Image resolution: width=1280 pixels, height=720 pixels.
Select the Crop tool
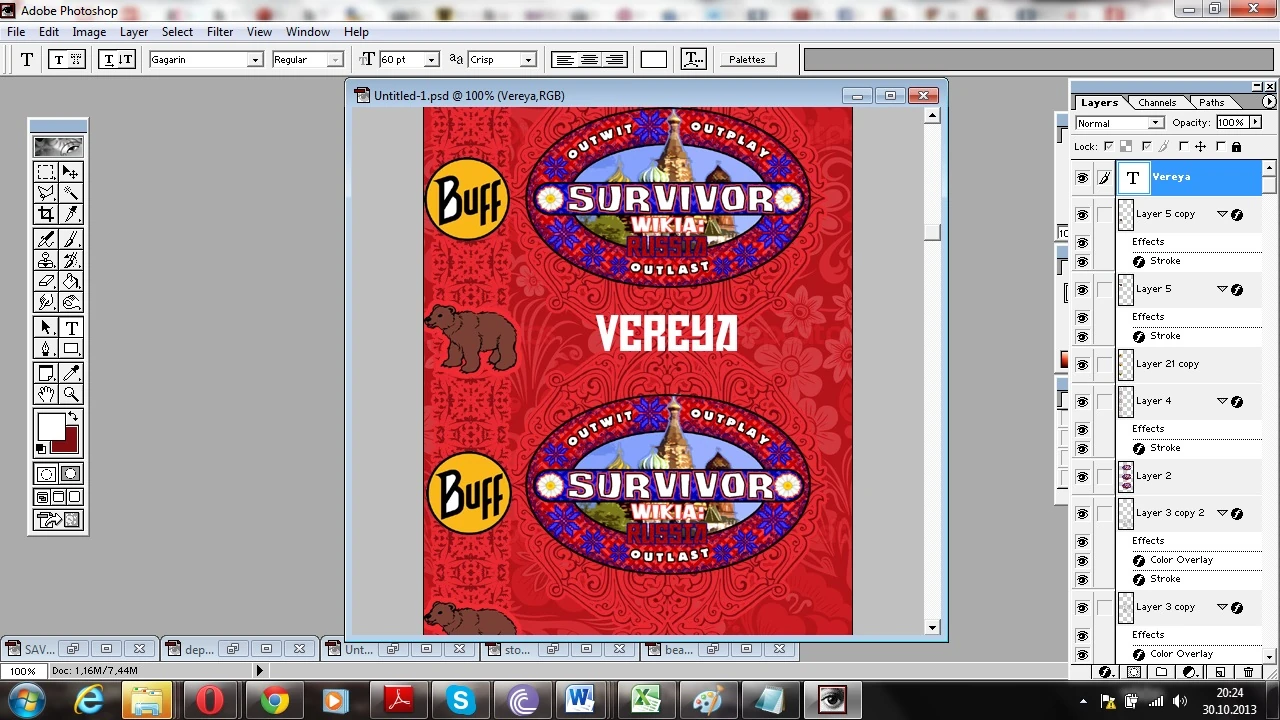tap(46, 214)
